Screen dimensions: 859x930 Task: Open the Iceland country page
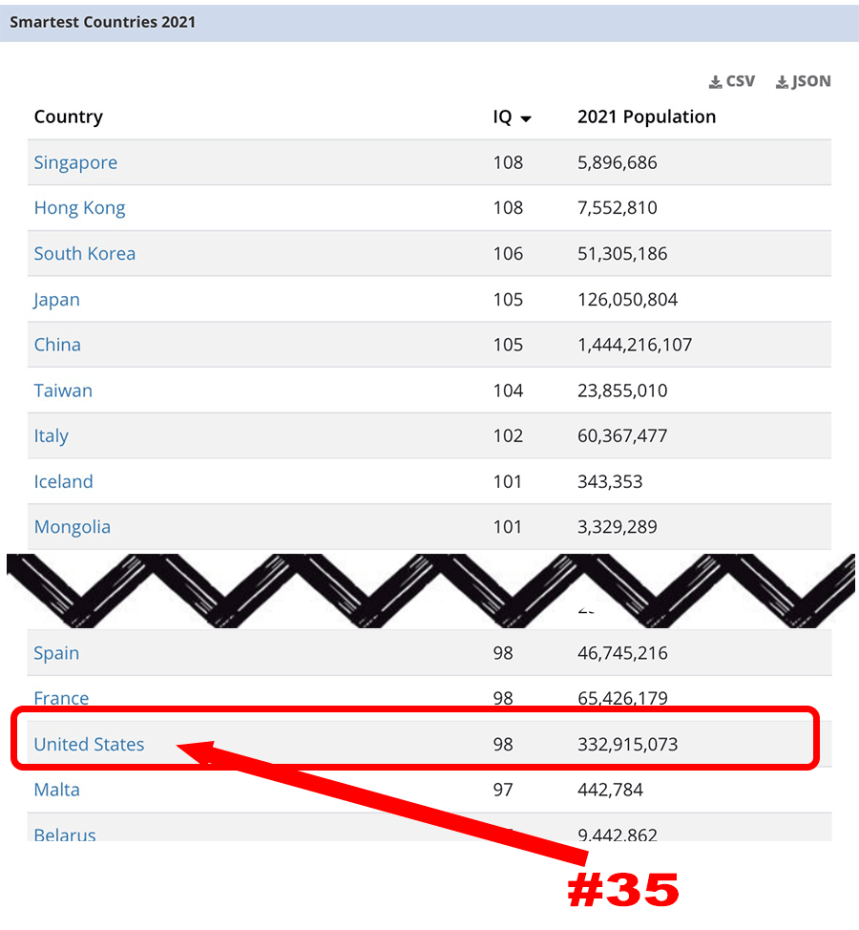pyautogui.click(x=63, y=481)
